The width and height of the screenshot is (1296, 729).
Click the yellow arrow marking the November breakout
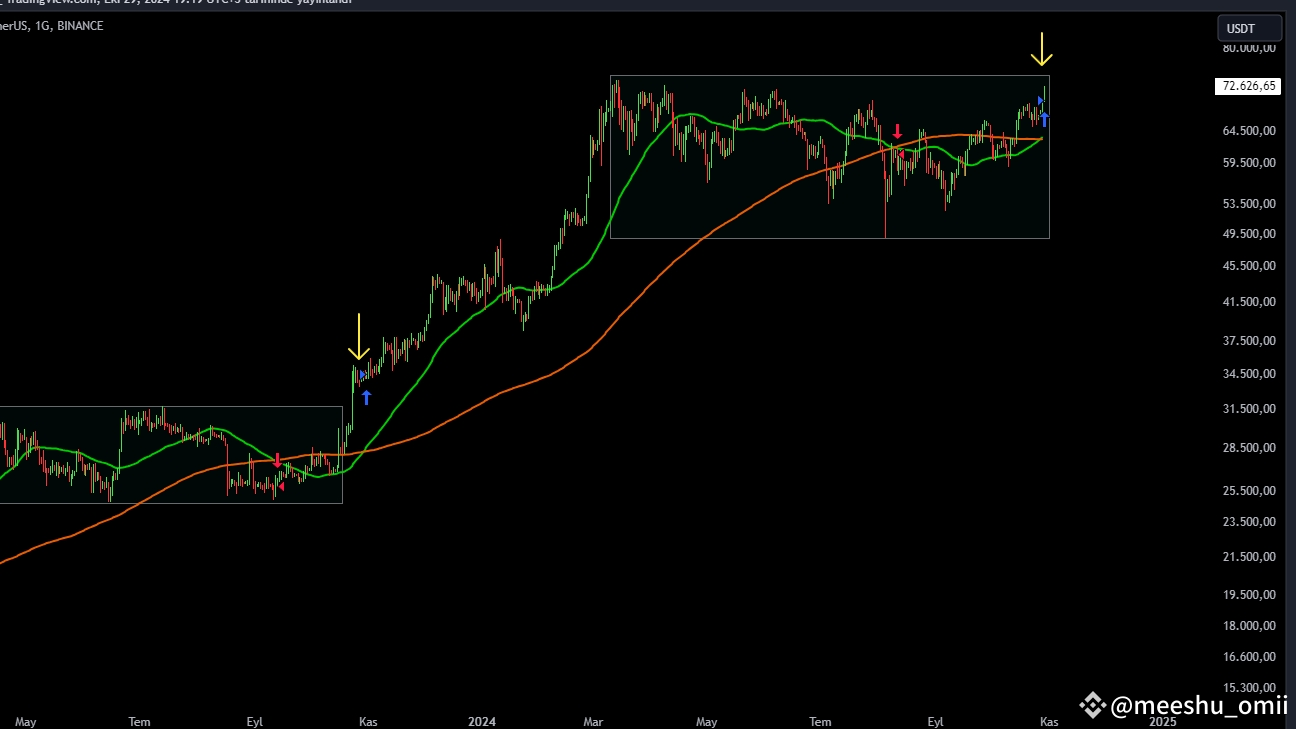coord(359,337)
